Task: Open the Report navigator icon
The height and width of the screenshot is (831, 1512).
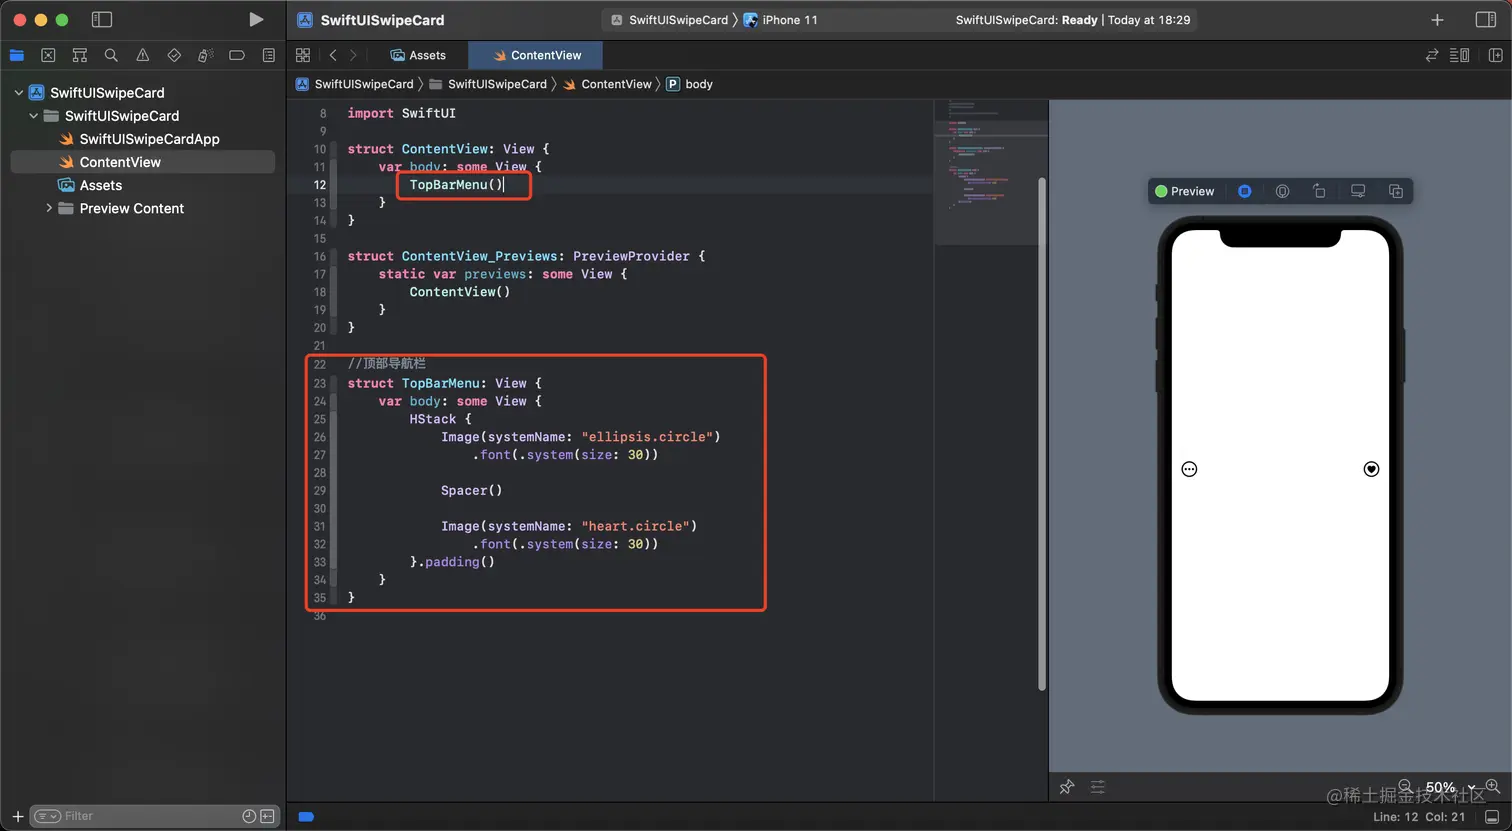Action: coord(268,55)
